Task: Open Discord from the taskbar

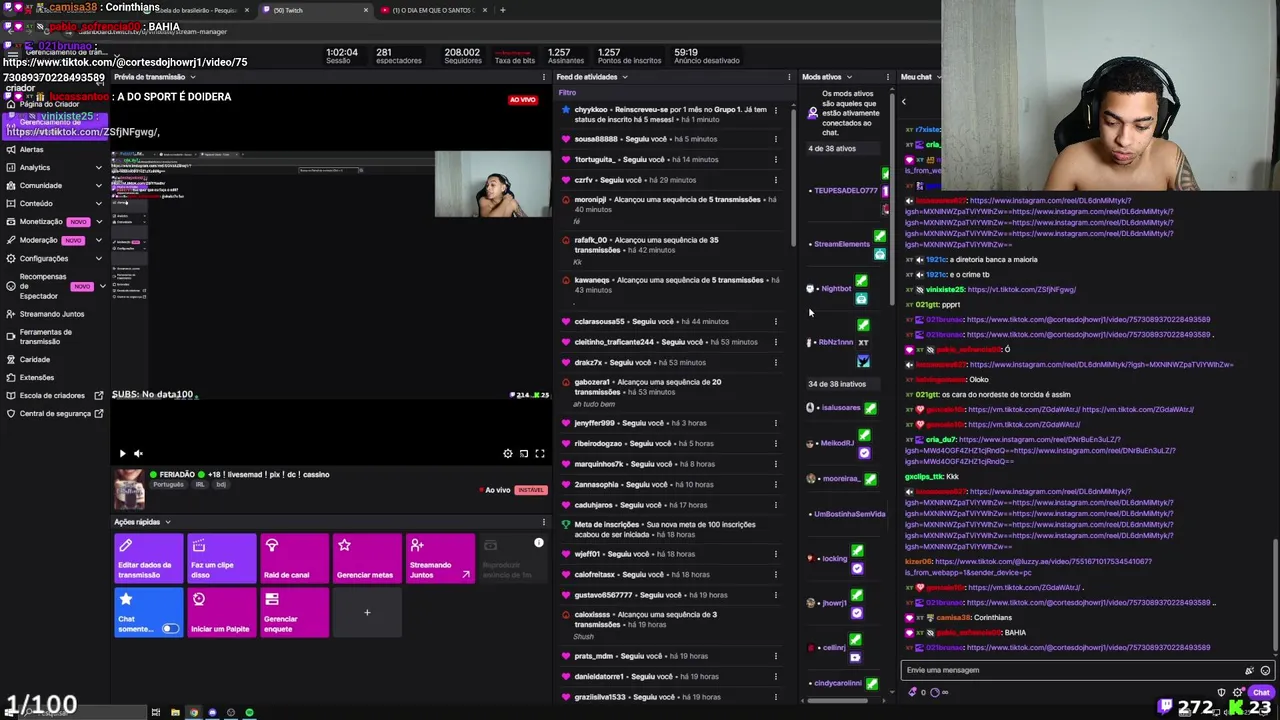Action: pyautogui.click(x=212, y=712)
